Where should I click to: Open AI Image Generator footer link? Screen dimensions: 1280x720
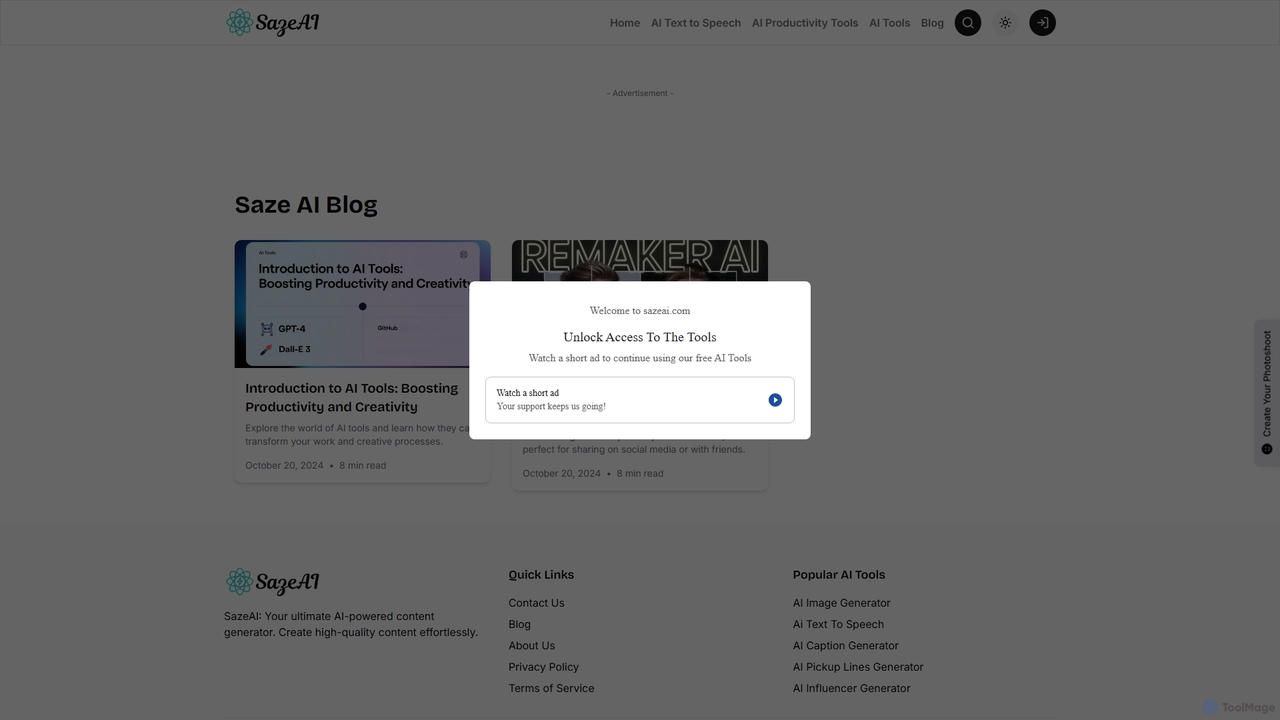841,603
